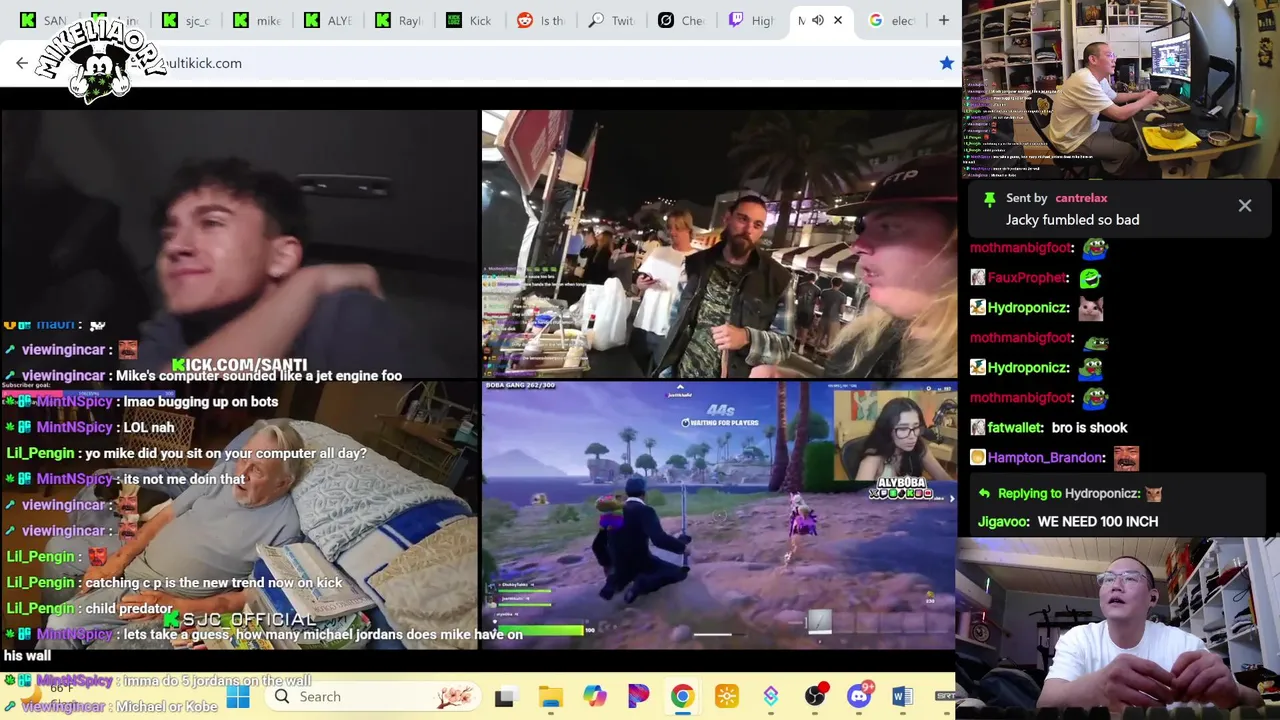Switch to the 'Twit' search tab
This screenshot has width=1280, height=720.
tap(612, 20)
